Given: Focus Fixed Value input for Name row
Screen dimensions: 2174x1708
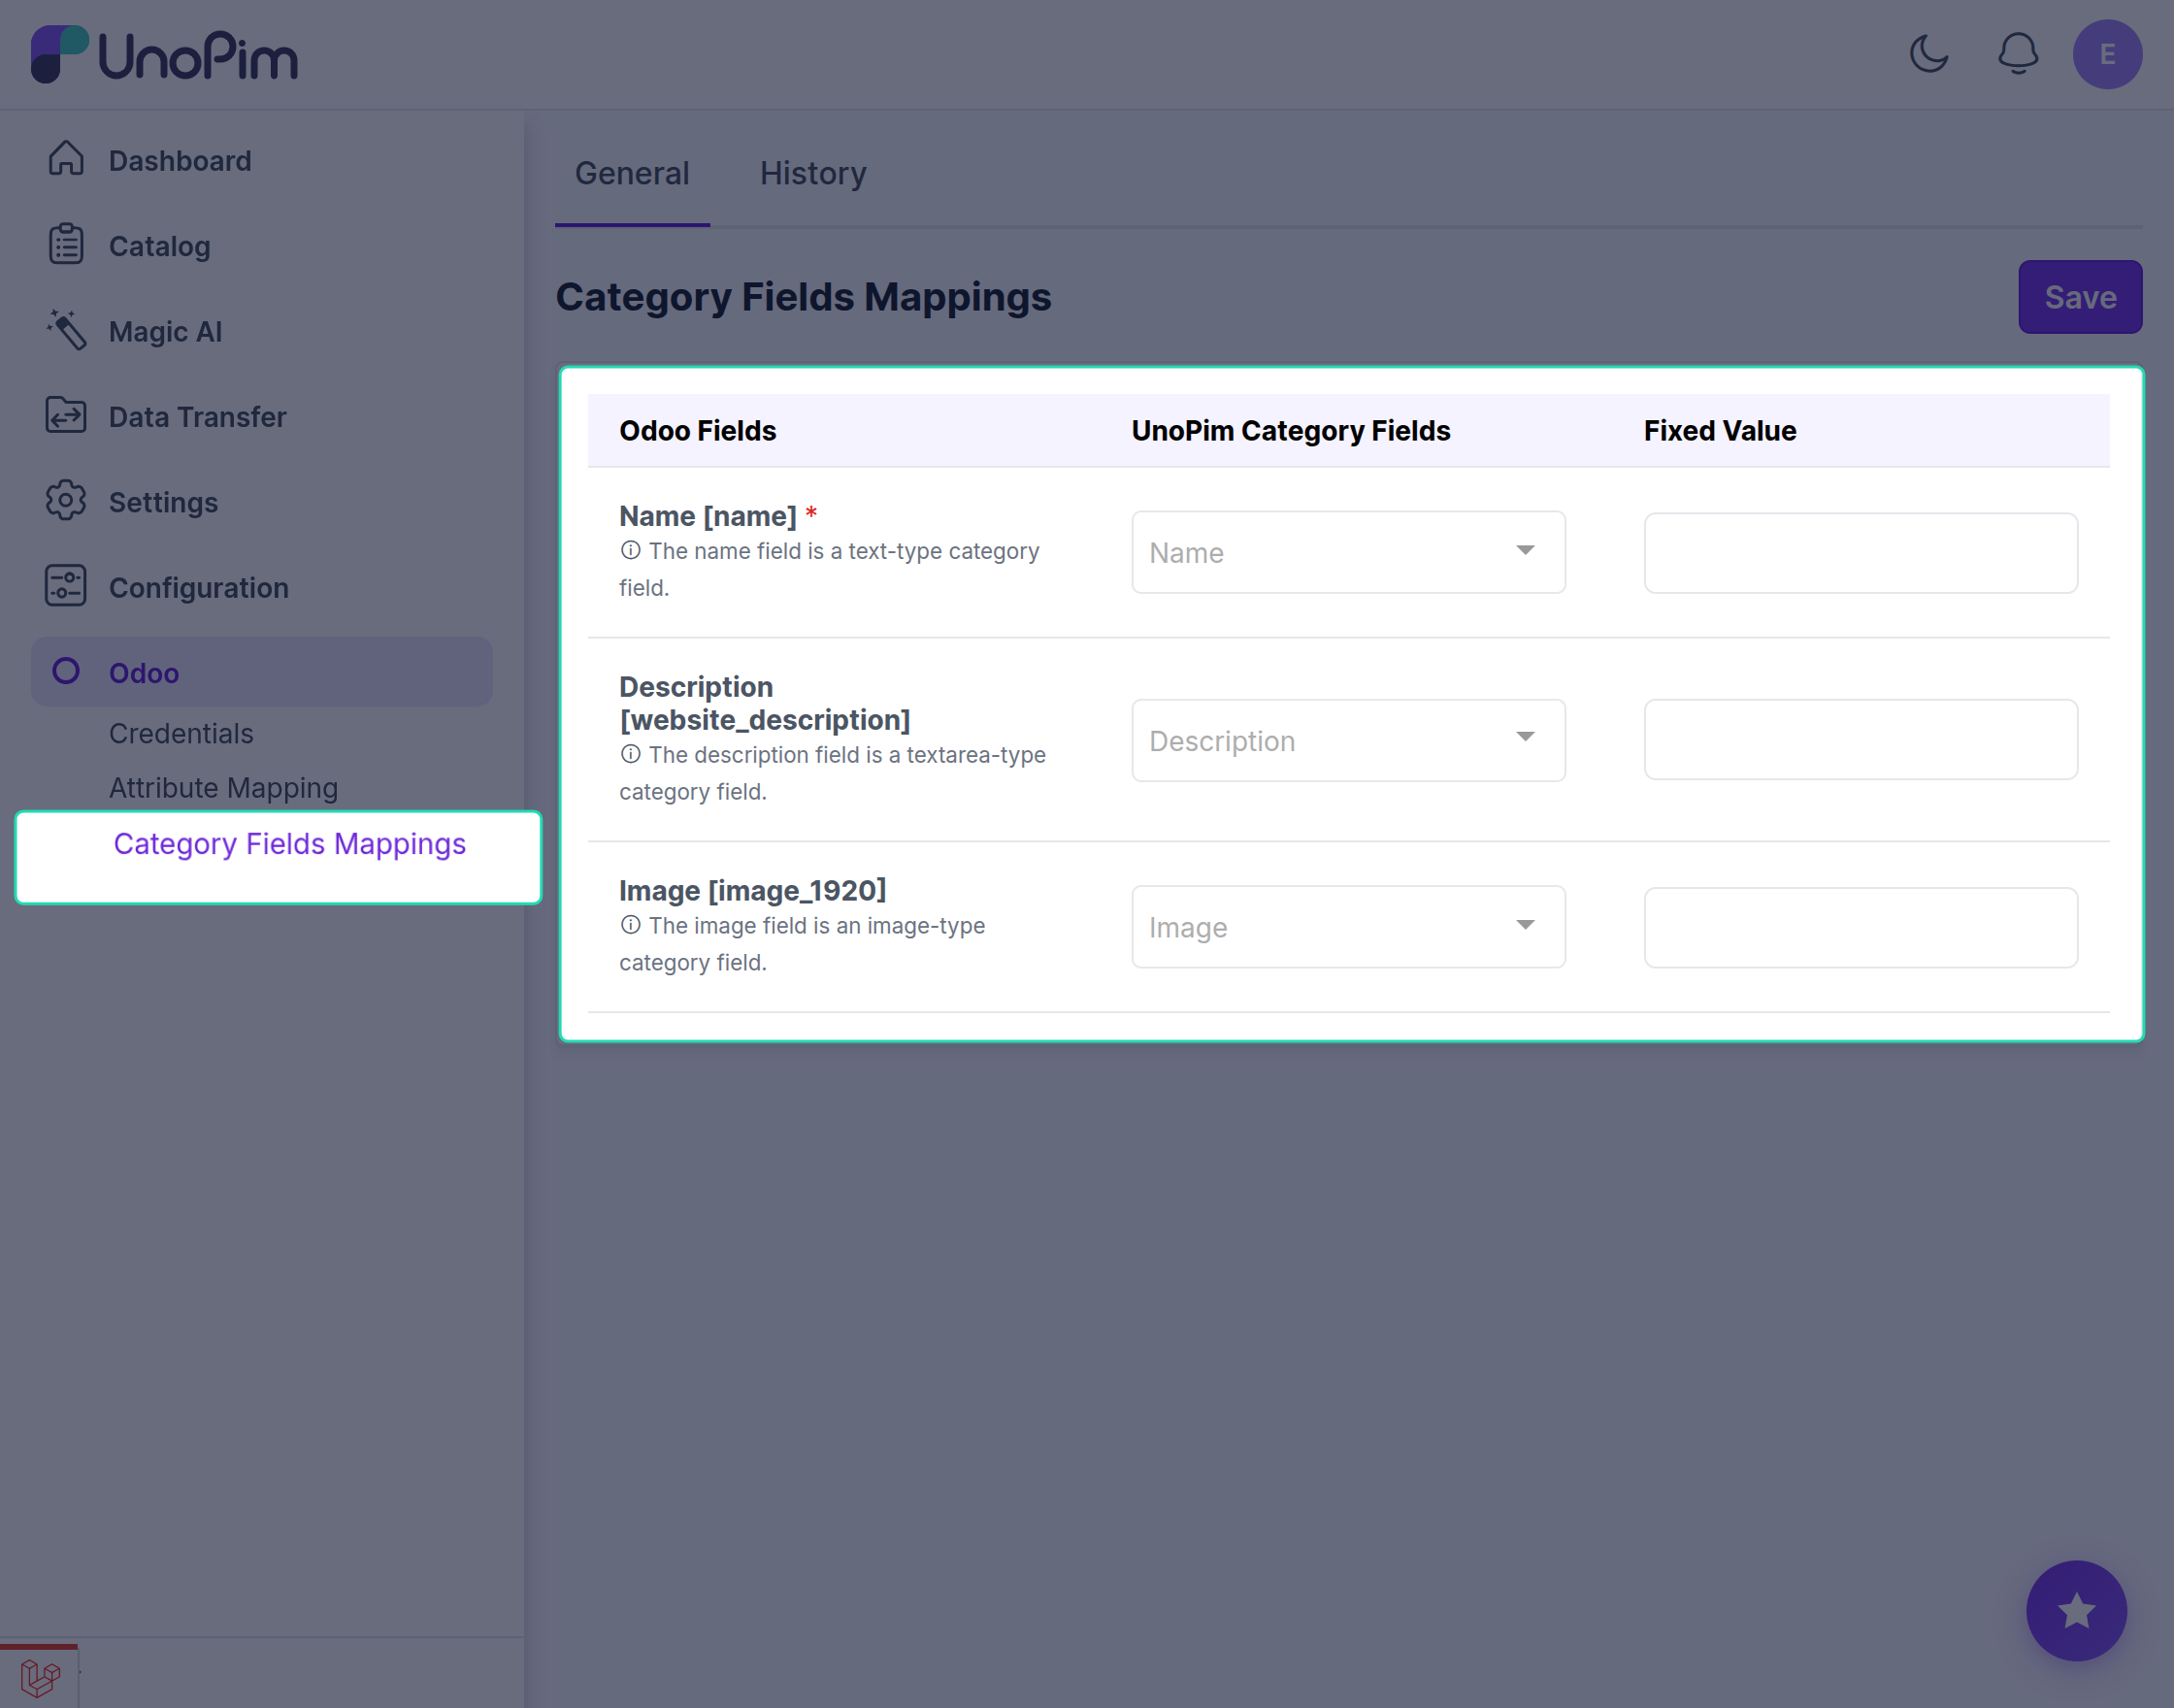Looking at the screenshot, I should click(x=1861, y=553).
